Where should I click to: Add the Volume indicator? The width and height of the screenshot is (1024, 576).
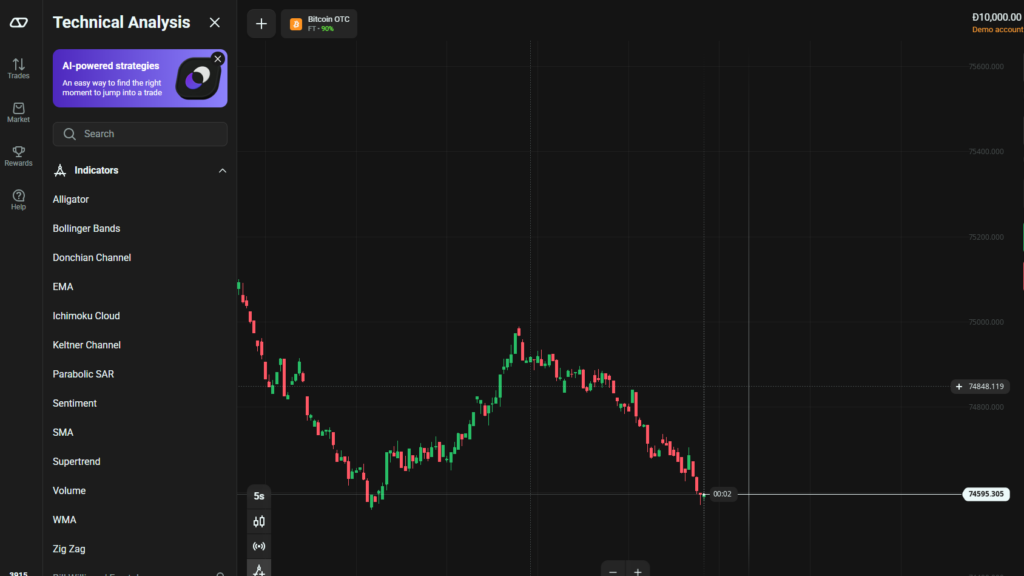point(69,490)
